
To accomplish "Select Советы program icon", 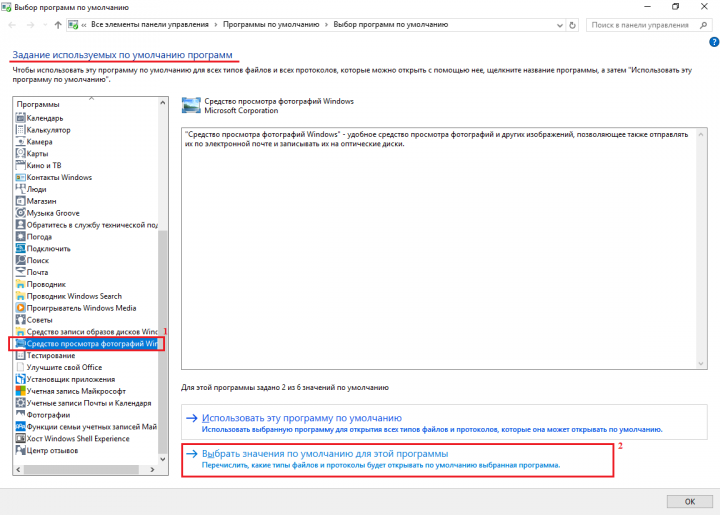I will [20, 320].
